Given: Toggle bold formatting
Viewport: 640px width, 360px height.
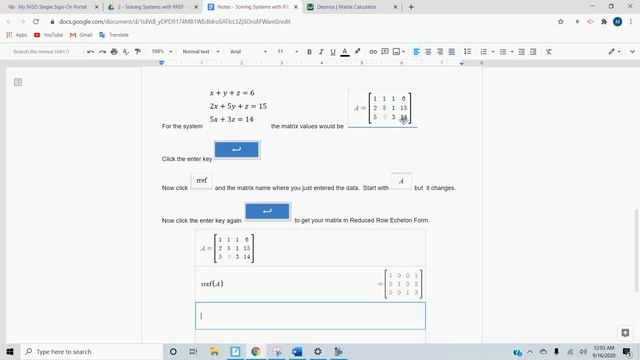Looking at the screenshot, I should tap(309, 51).
